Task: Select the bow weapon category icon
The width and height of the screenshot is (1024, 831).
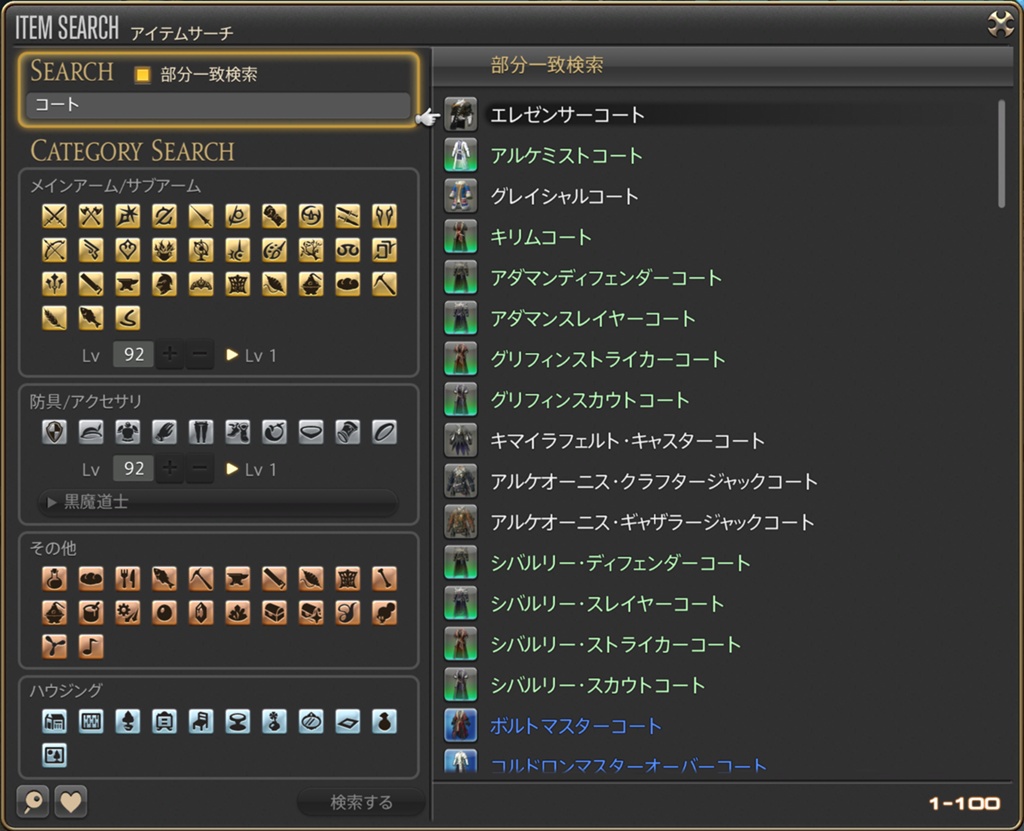Action: click(x=54, y=250)
